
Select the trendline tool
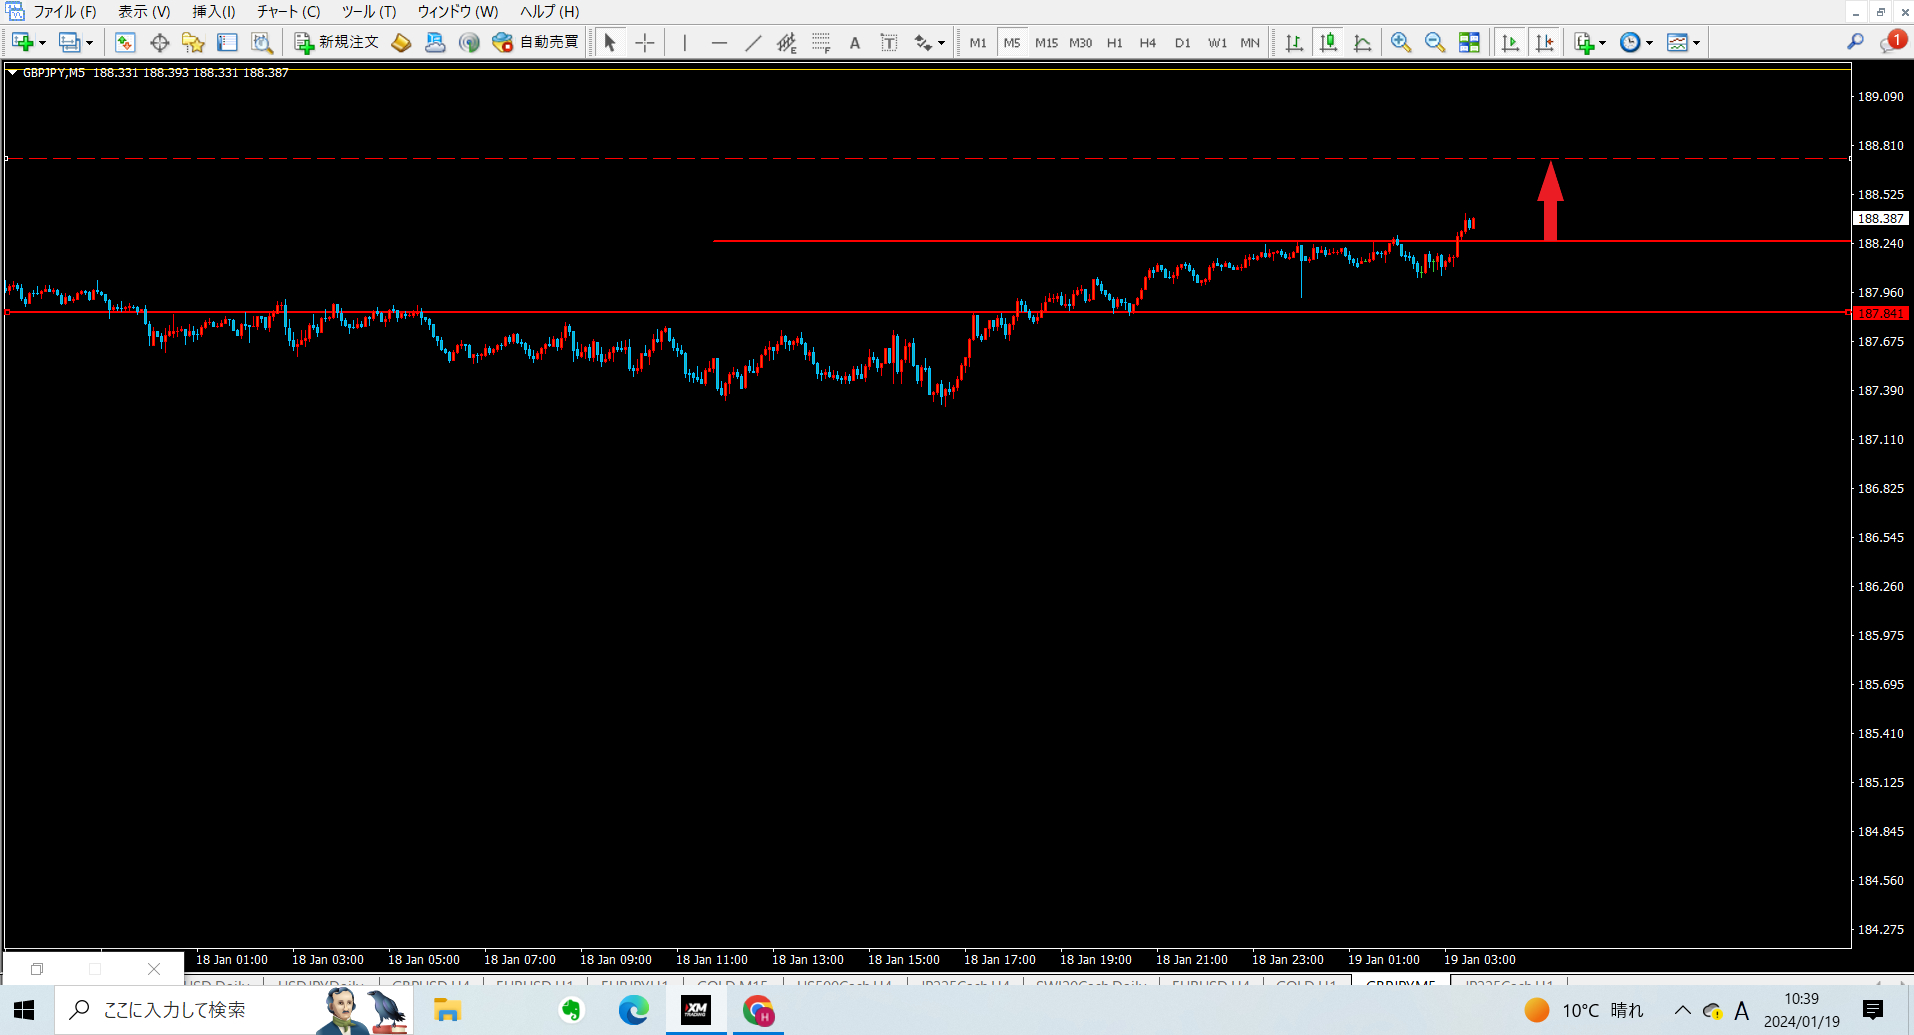(x=753, y=42)
